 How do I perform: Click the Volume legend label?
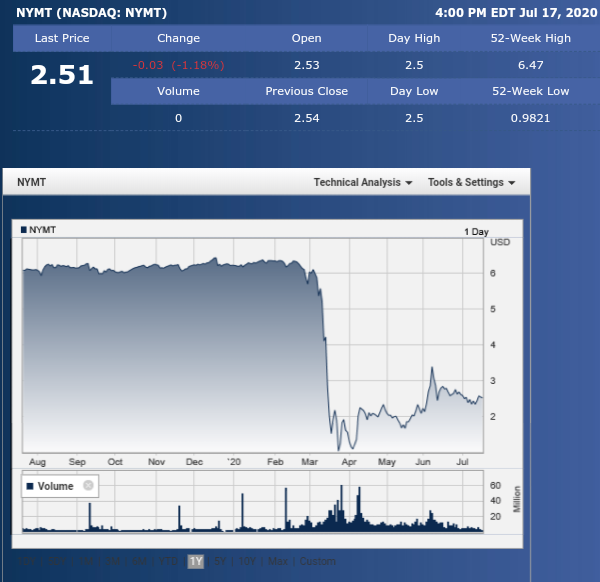click(50, 486)
